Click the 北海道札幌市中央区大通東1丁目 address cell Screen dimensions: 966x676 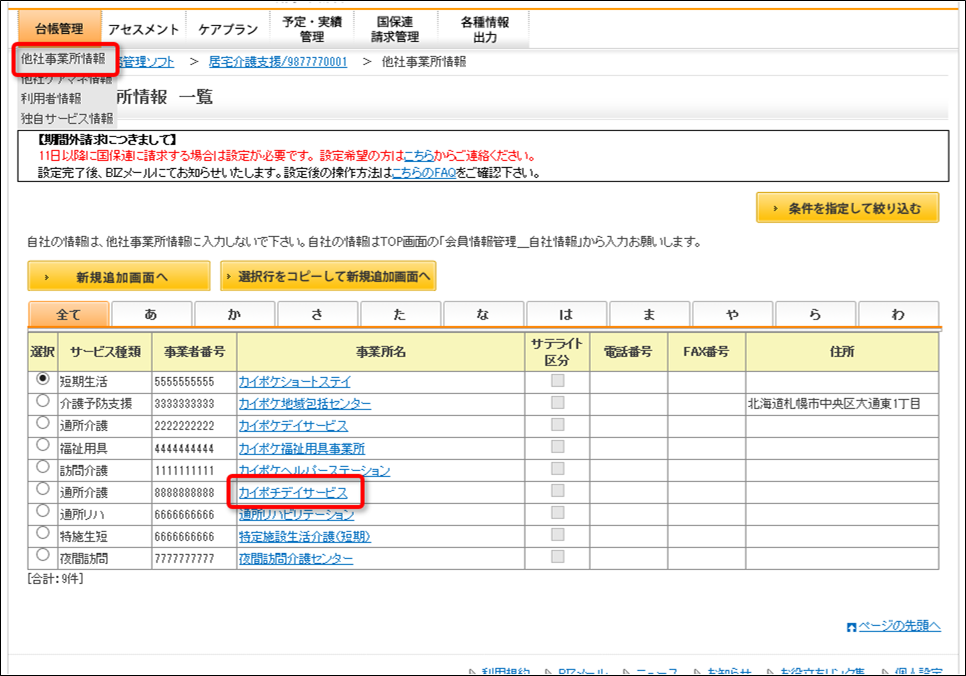click(842, 404)
